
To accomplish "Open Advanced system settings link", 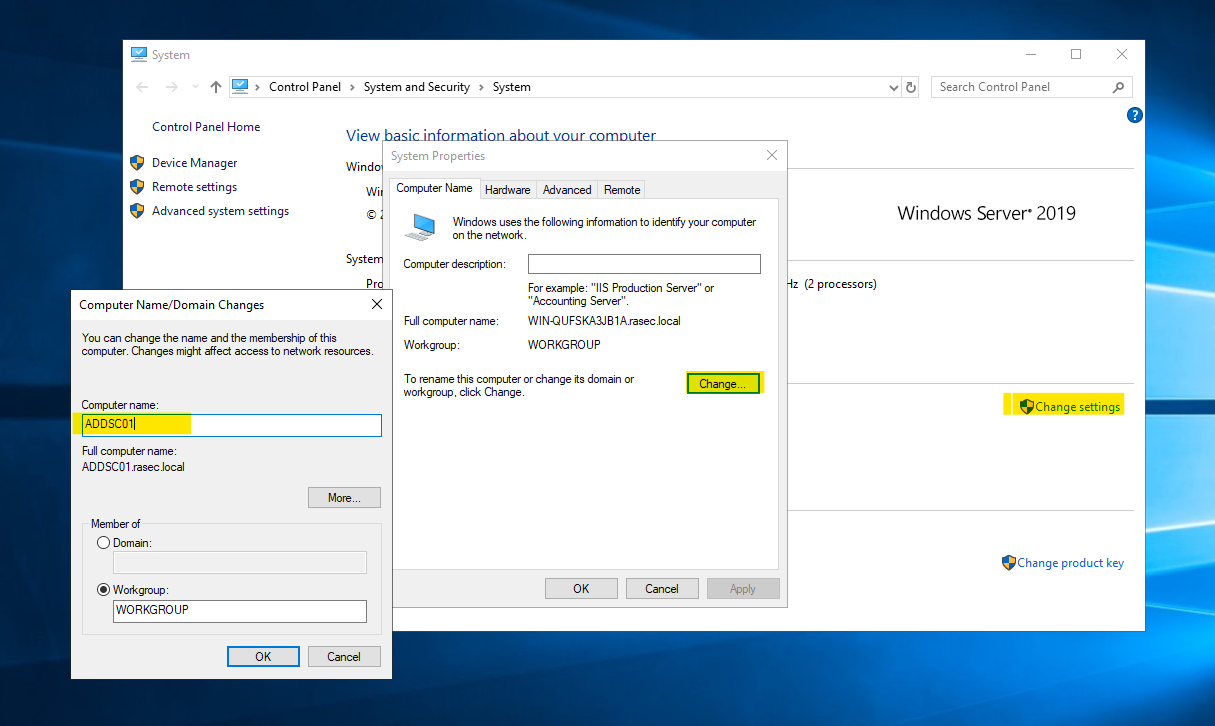I will 220,211.
